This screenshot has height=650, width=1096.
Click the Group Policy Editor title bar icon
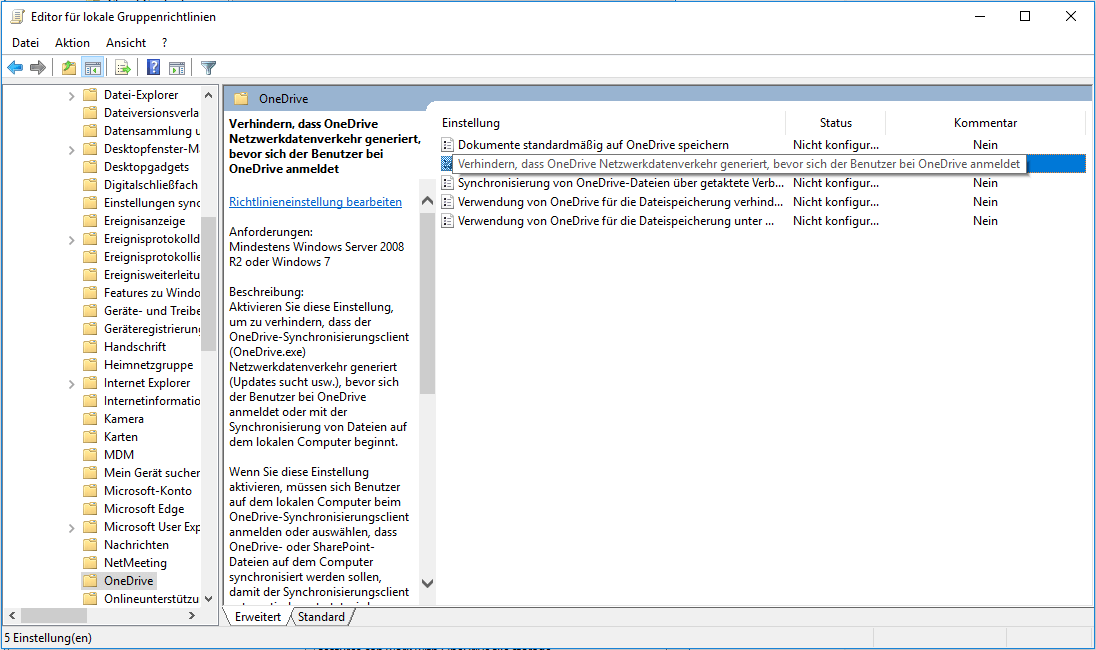pos(17,17)
